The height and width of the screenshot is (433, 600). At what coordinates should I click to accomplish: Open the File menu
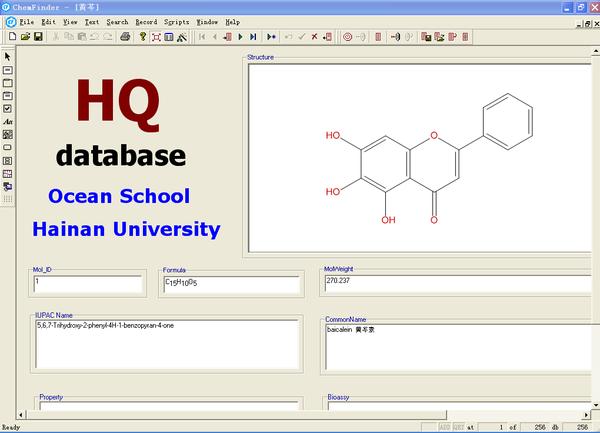point(27,22)
